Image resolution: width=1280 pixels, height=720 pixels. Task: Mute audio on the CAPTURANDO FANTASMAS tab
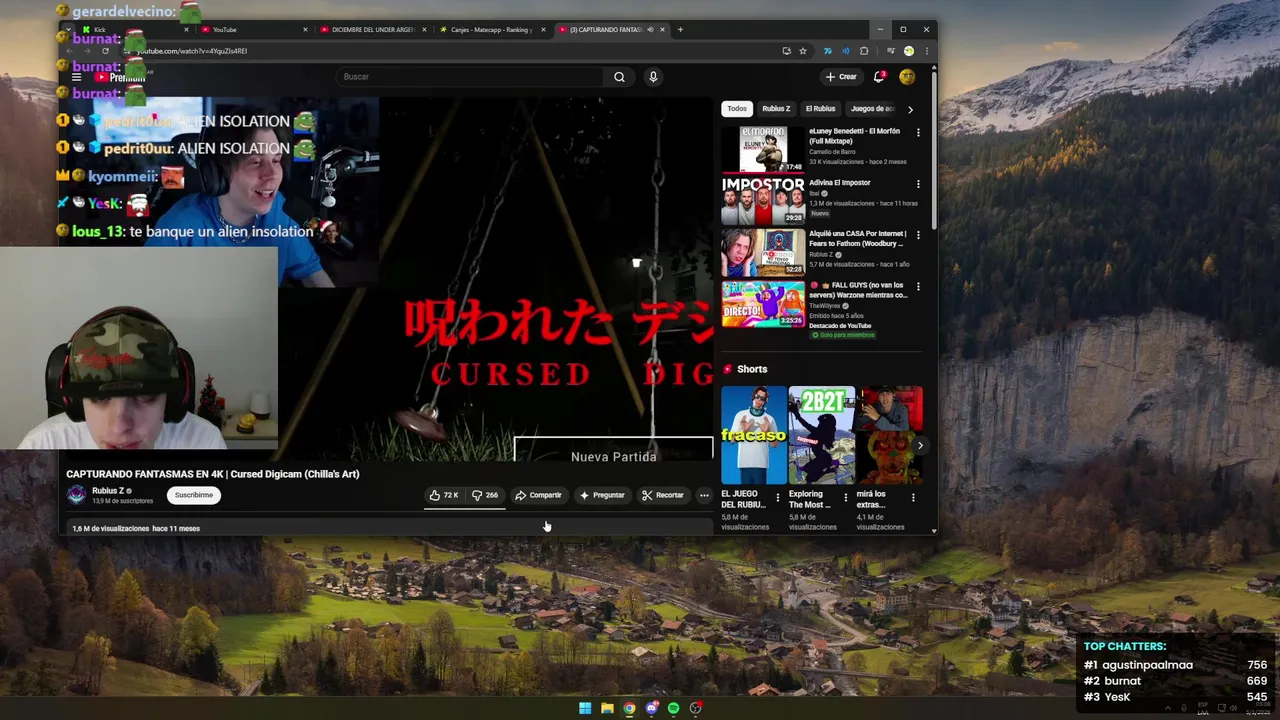[650, 30]
